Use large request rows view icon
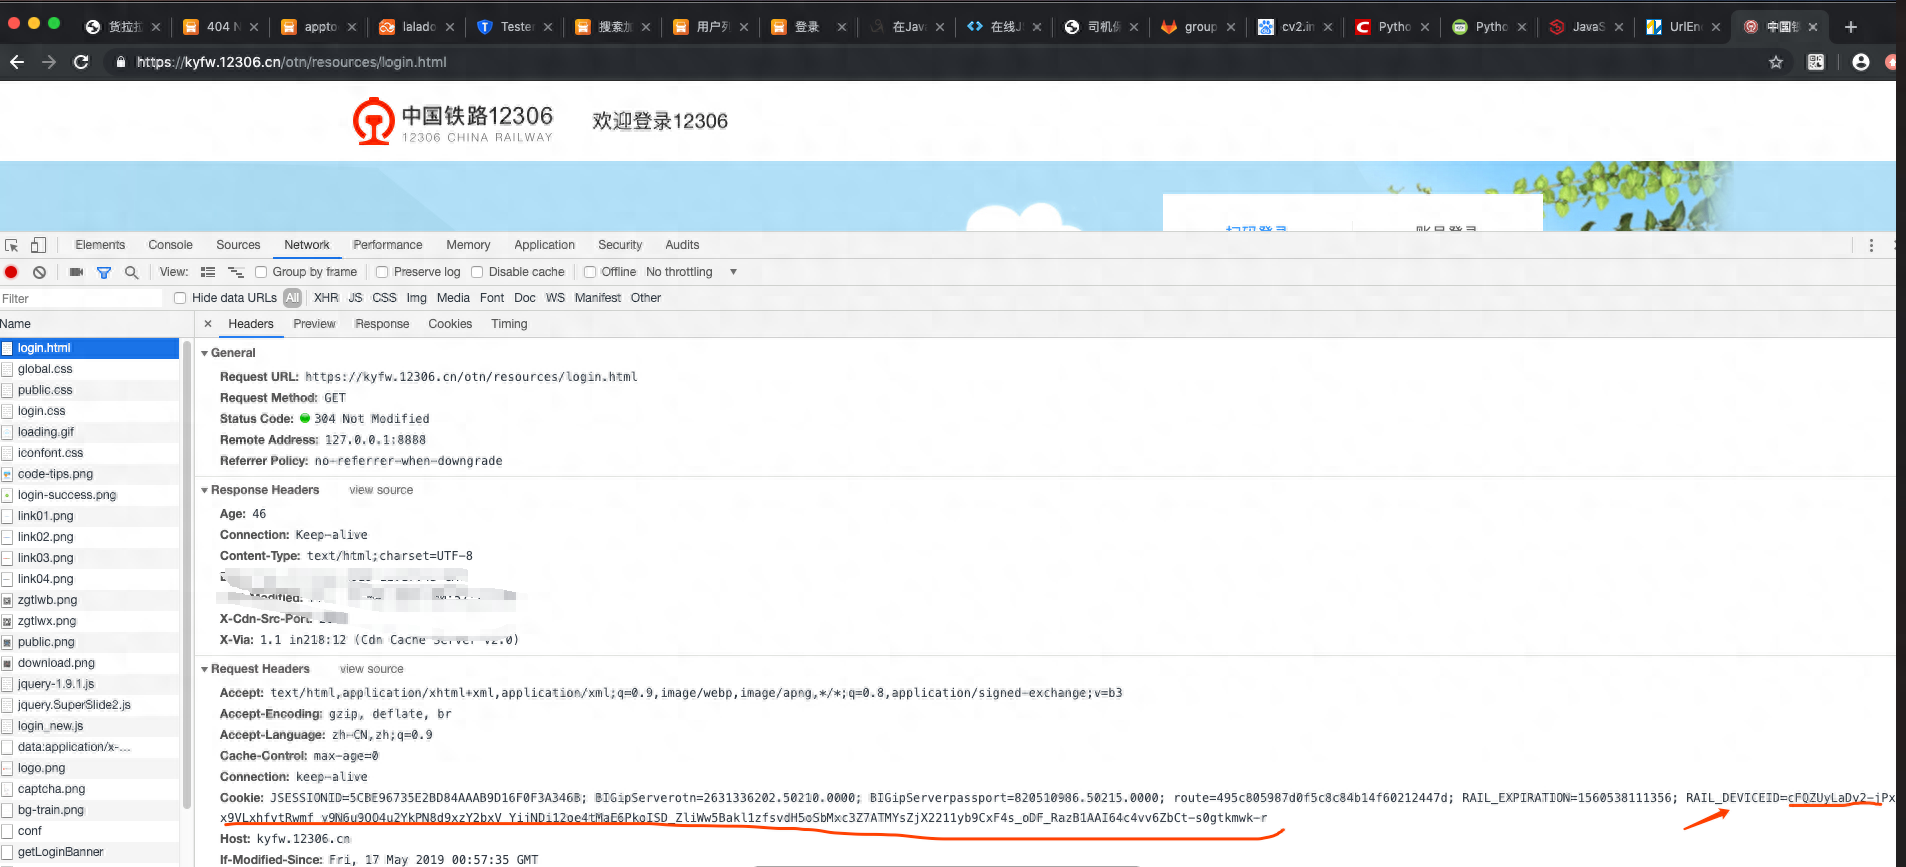This screenshot has height=867, width=1906. coord(208,272)
